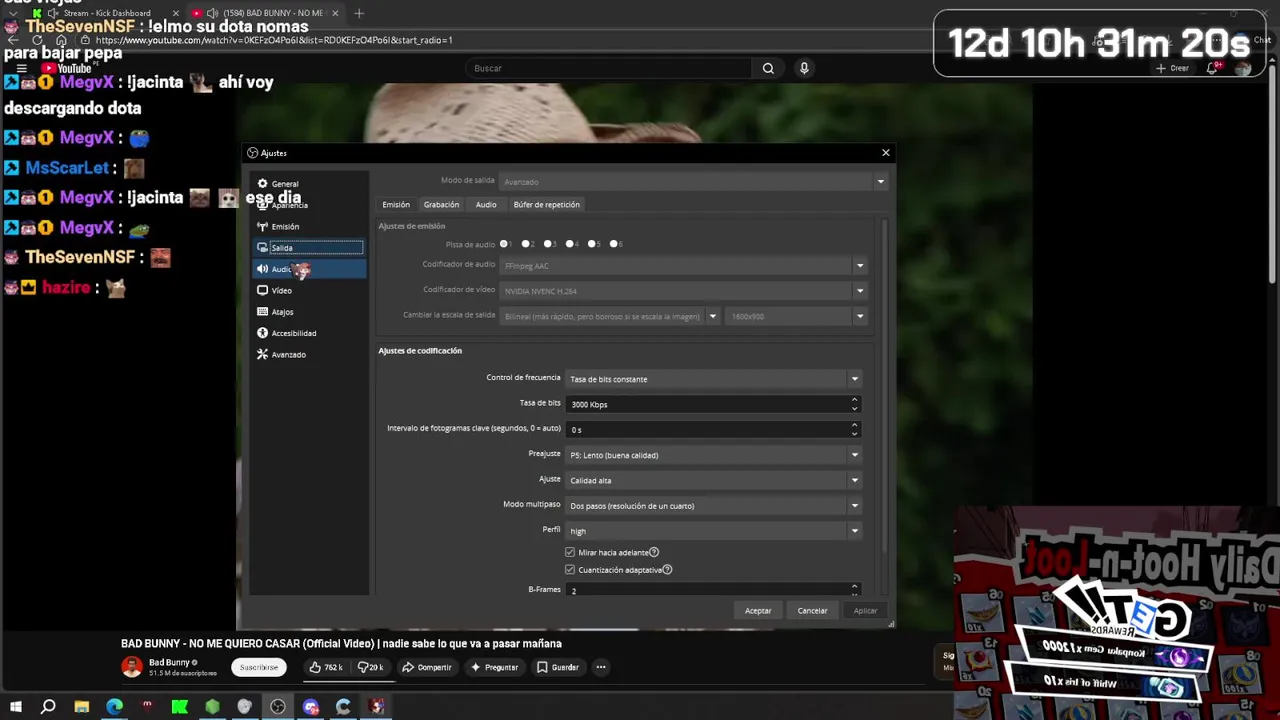Toggle Mirar hacia adelante checkbox

click(x=570, y=552)
